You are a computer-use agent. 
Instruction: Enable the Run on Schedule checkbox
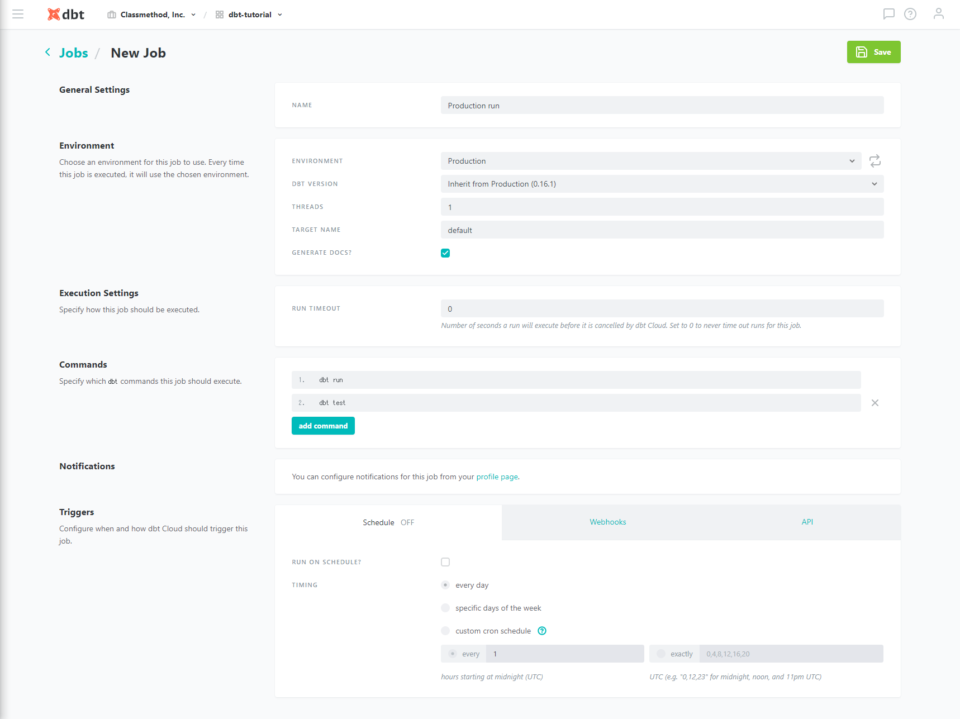coord(445,562)
